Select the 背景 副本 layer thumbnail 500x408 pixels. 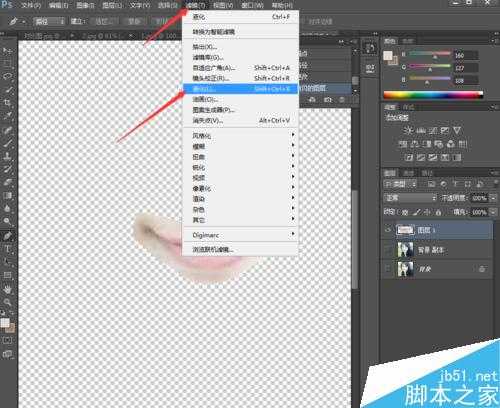pos(405,250)
